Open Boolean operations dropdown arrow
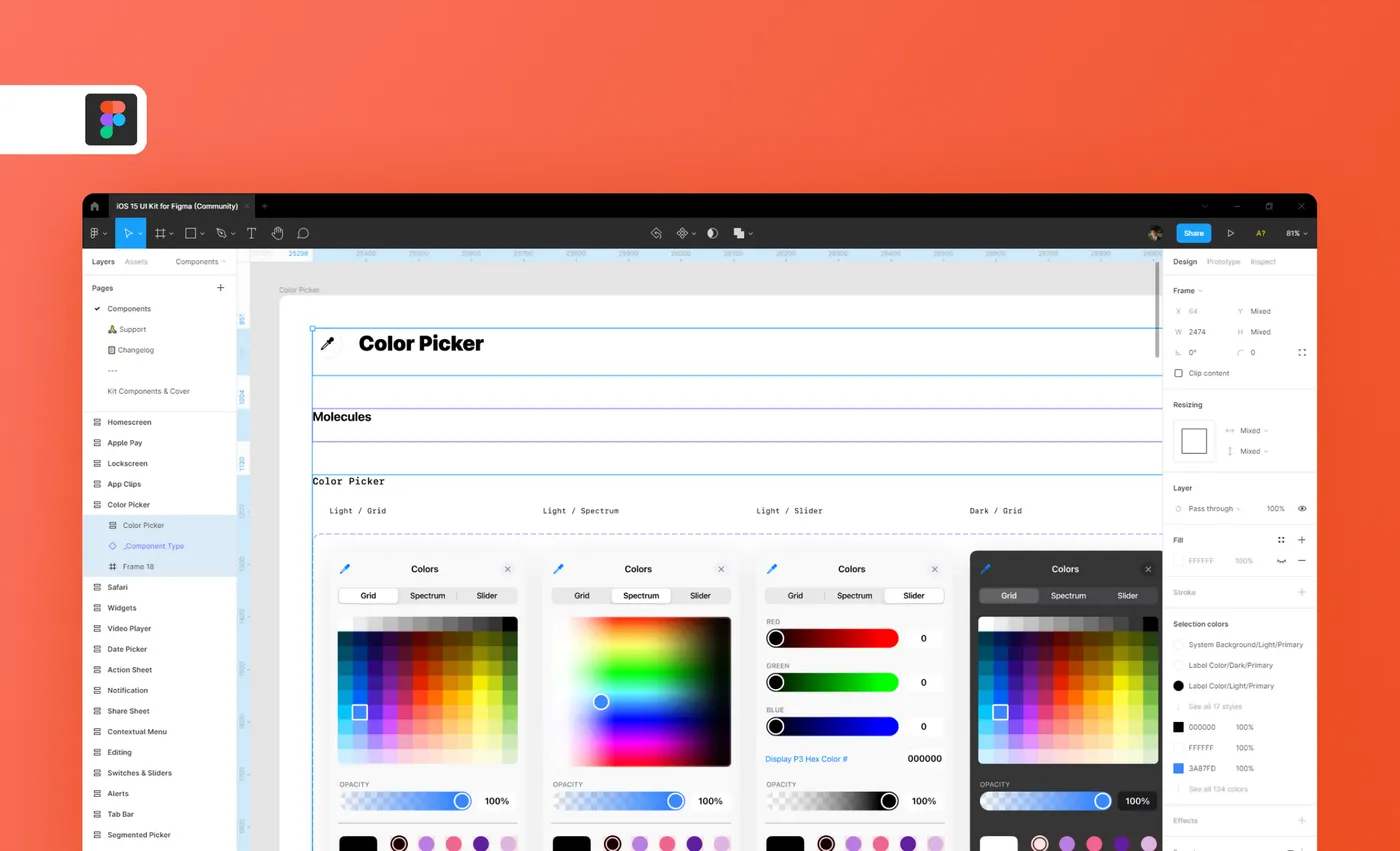Viewport: 1400px width, 851px height. coord(751,234)
